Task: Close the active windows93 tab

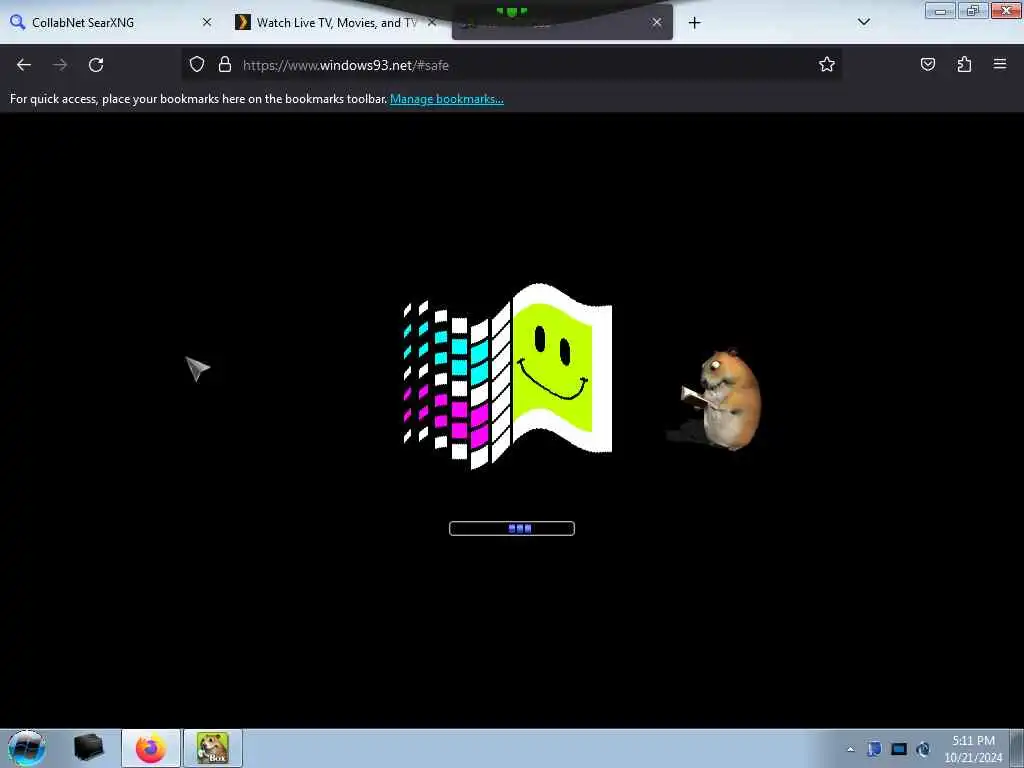Action: pos(656,22)
